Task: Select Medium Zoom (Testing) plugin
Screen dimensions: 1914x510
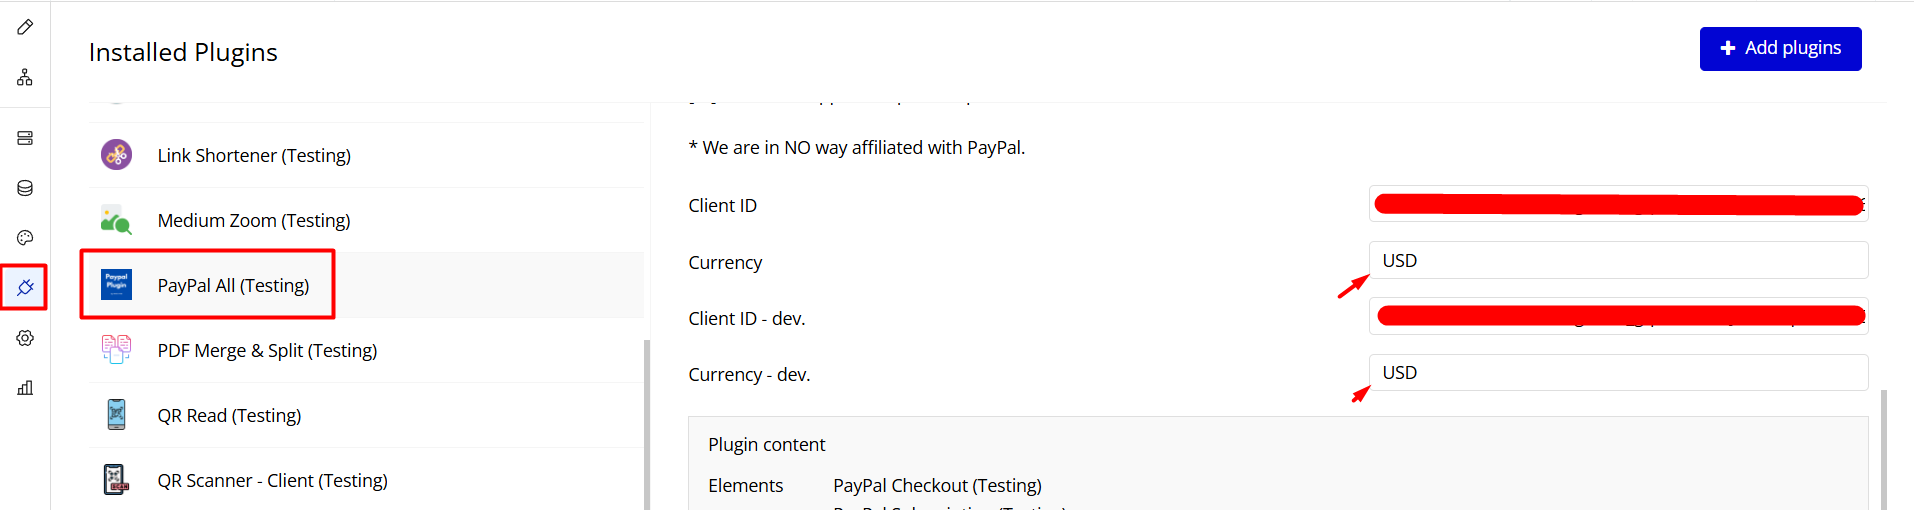Action: [x=254, y=220]
